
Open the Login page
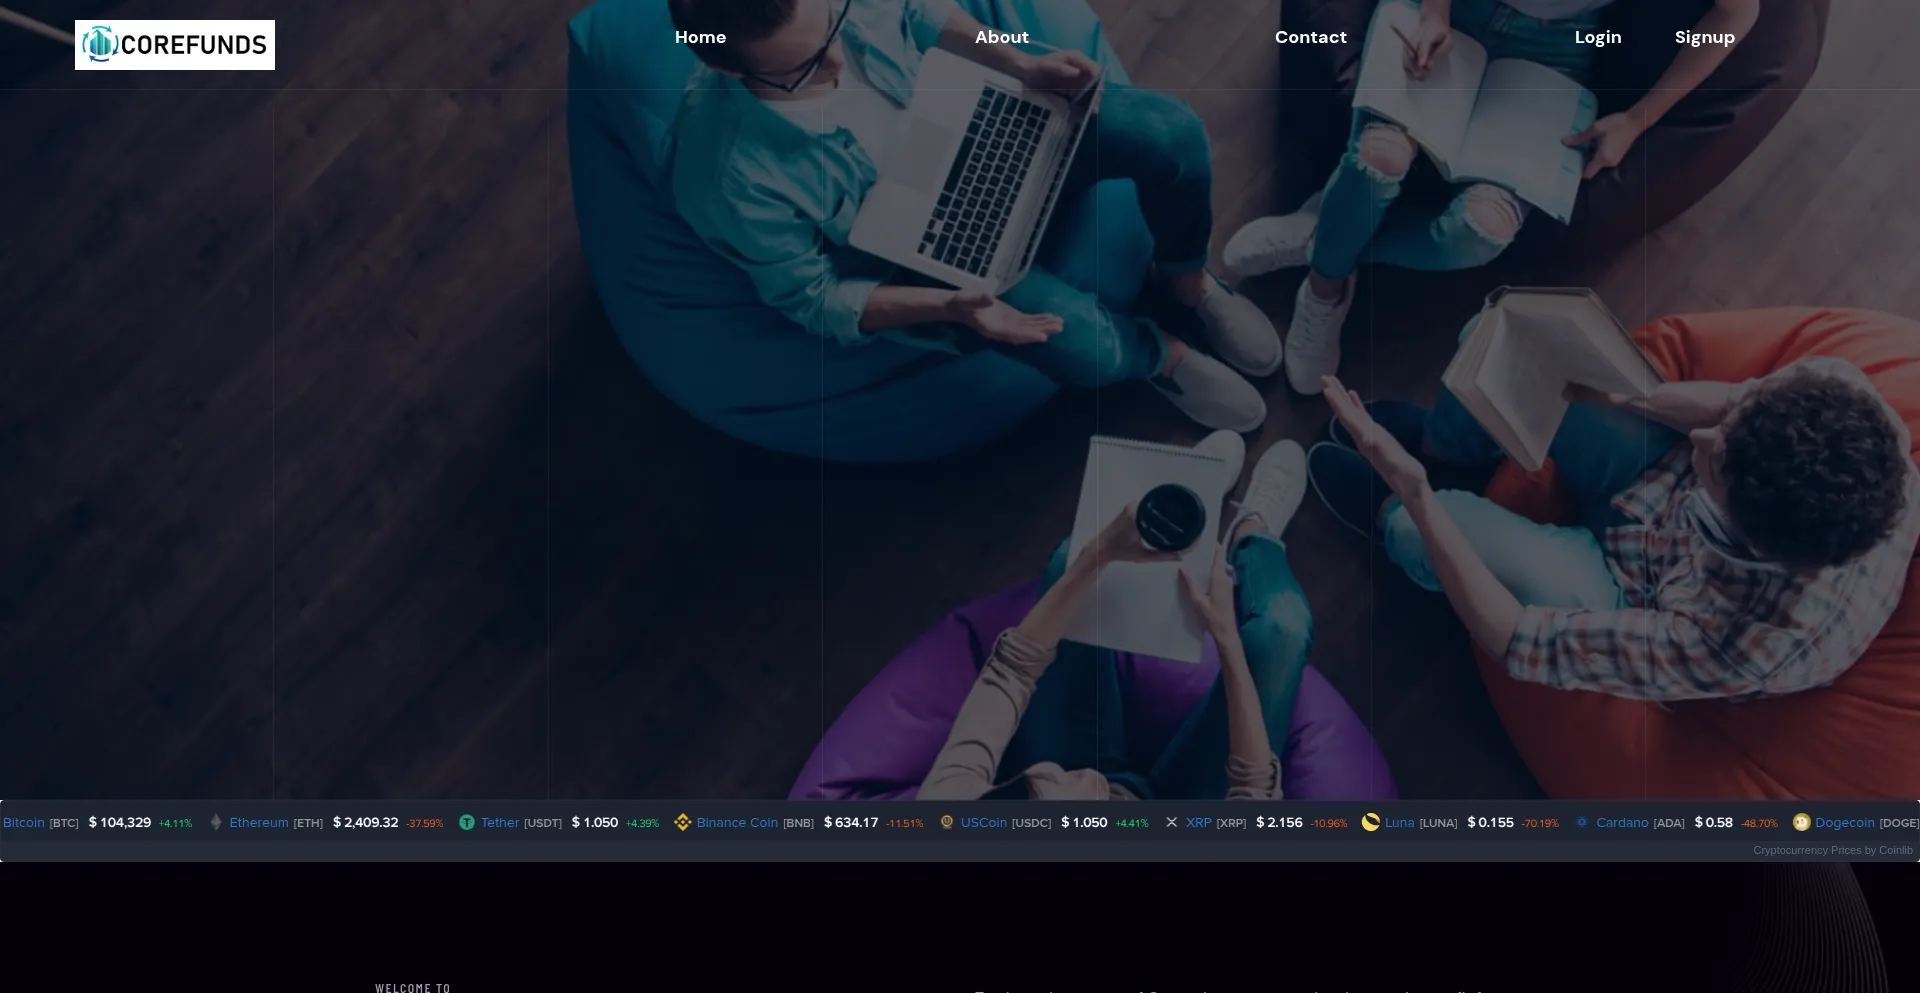[1597, 37]
